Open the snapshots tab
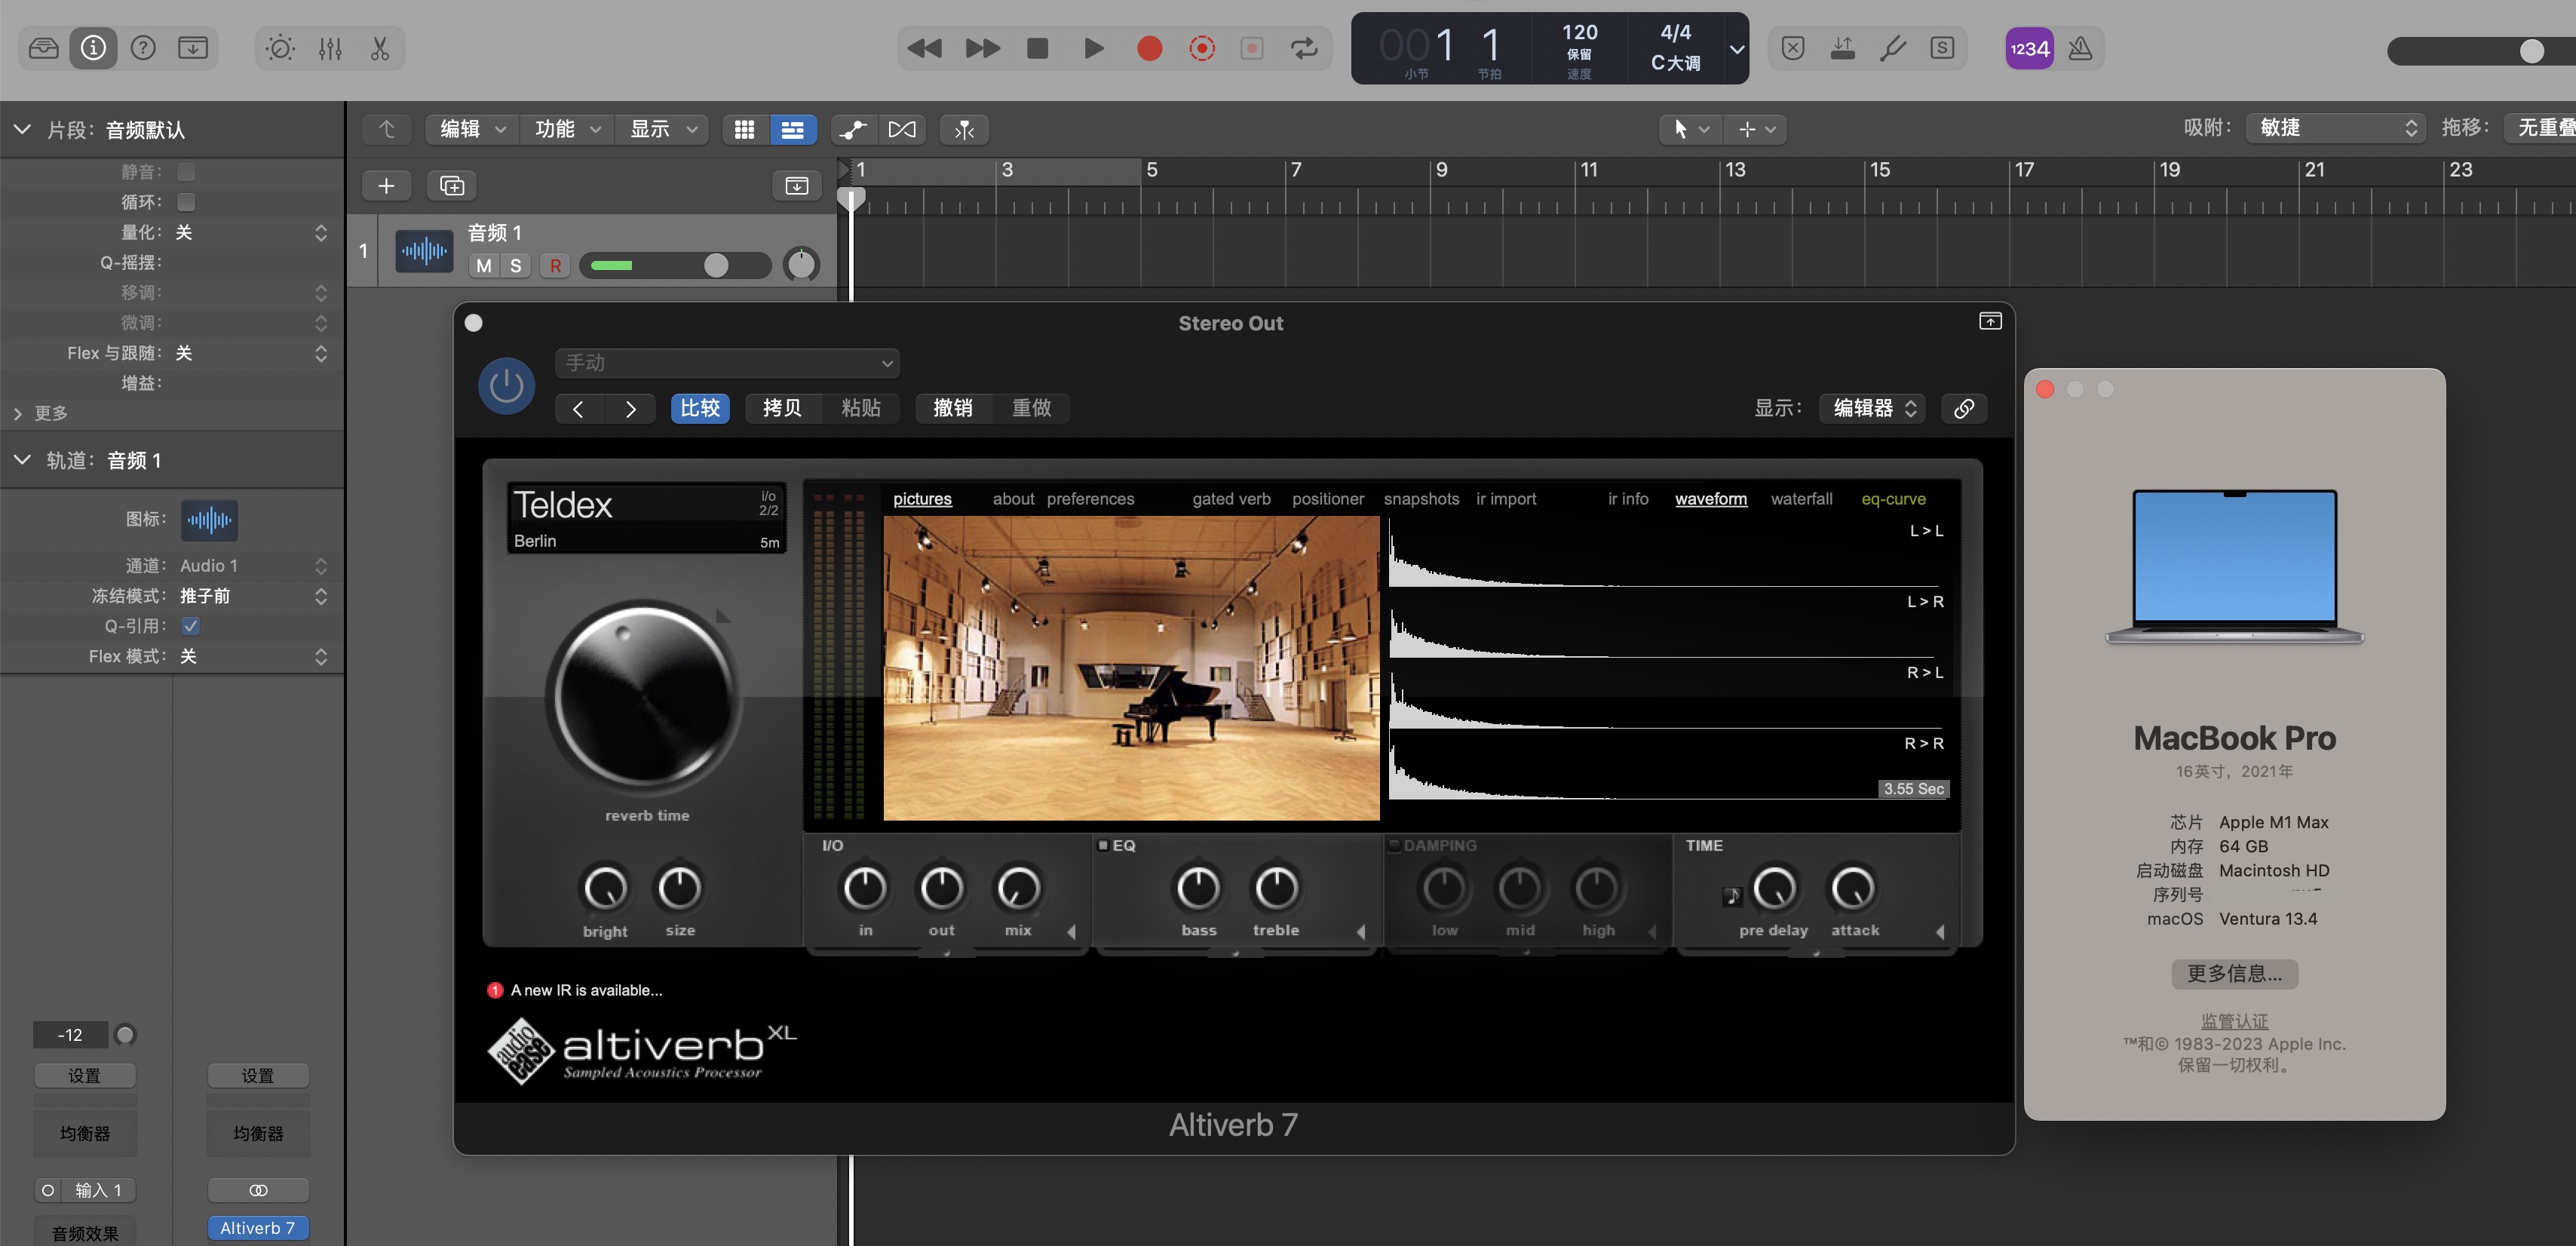 coord(1421,499)
